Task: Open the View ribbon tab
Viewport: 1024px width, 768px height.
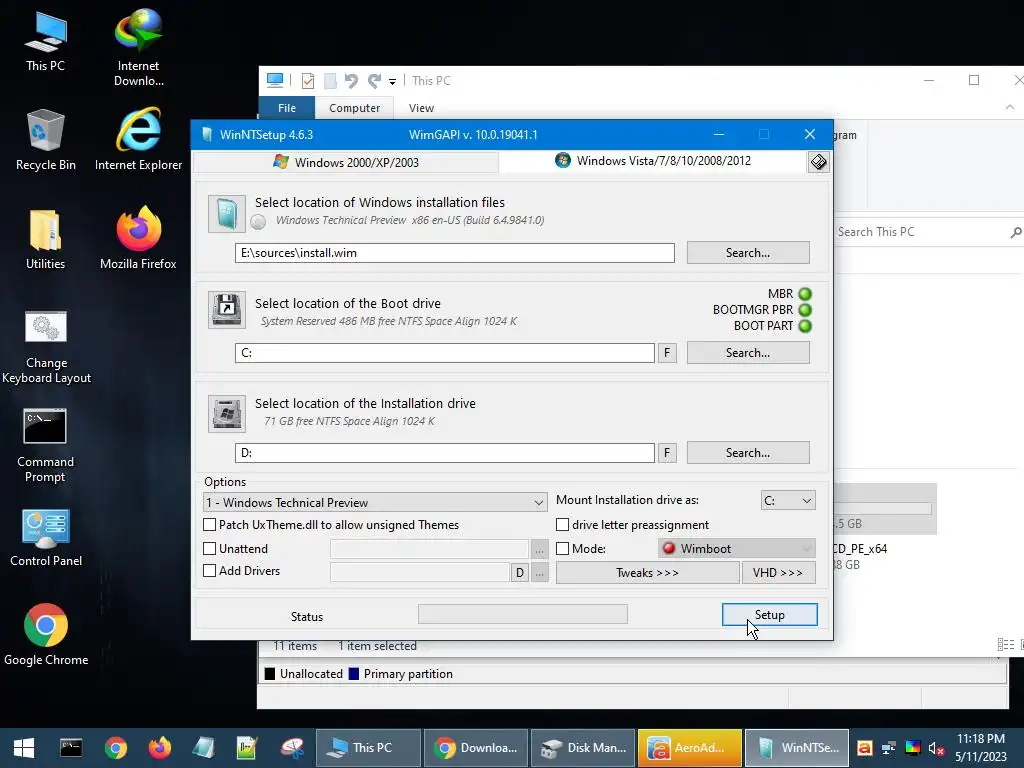Action: [421, 108]
